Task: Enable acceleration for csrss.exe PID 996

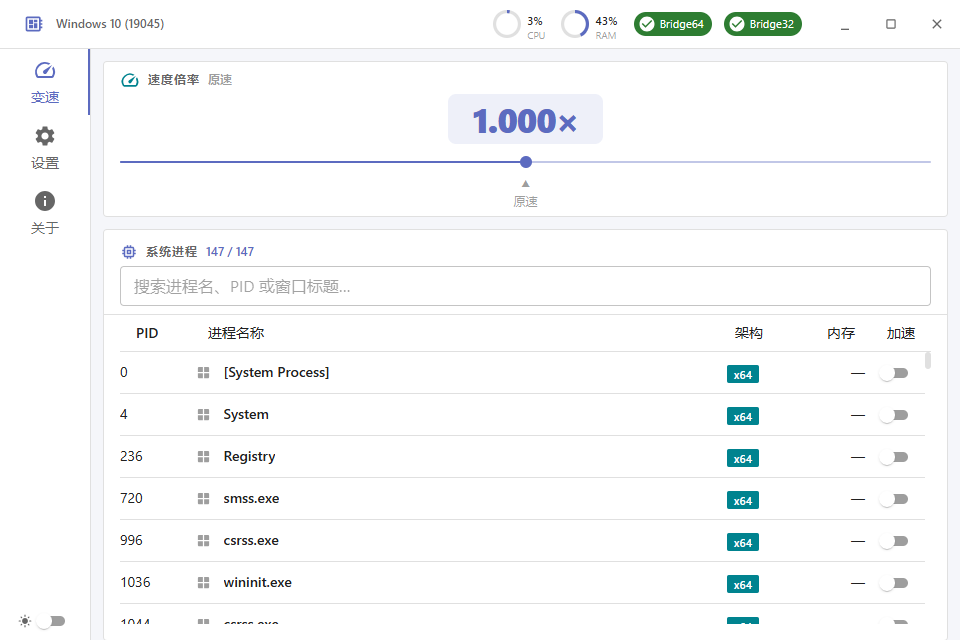Action: click(894, 541)
